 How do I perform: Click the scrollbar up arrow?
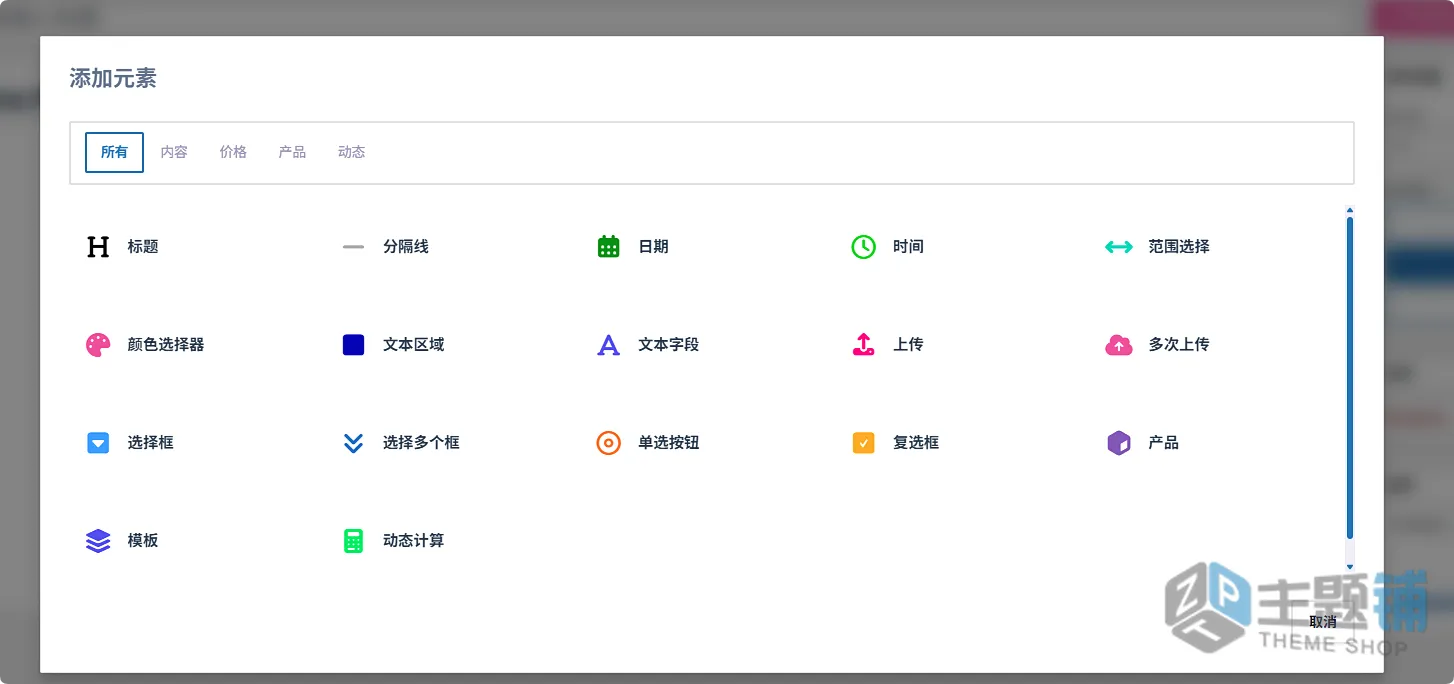tap(1350, 210)
